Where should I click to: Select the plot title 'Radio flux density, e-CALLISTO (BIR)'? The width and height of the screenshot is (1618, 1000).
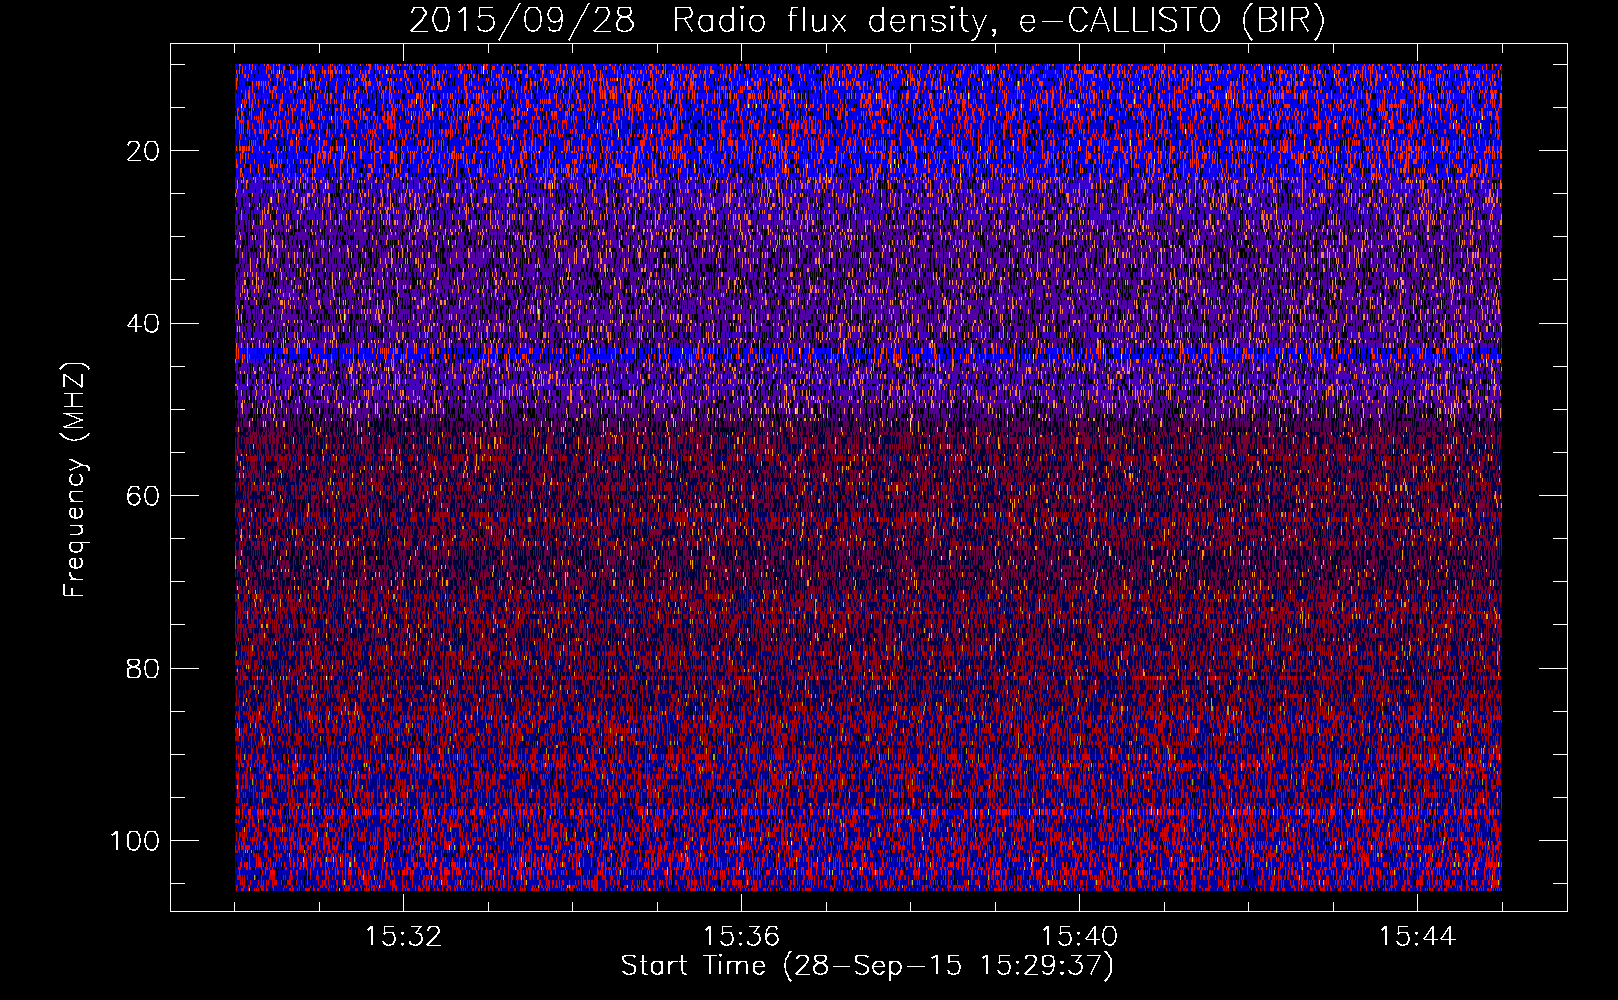(x=999, y=20)
